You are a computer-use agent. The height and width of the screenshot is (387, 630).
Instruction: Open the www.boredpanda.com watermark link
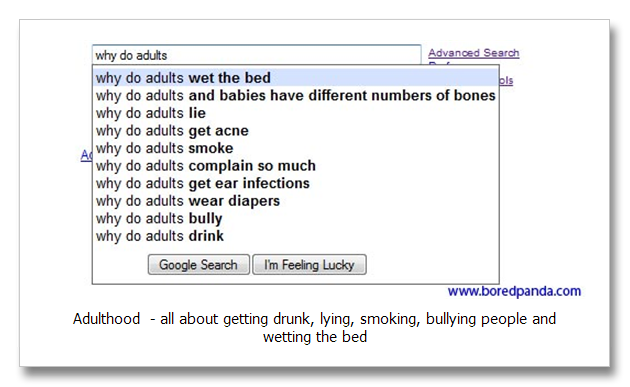click(514, 291)
